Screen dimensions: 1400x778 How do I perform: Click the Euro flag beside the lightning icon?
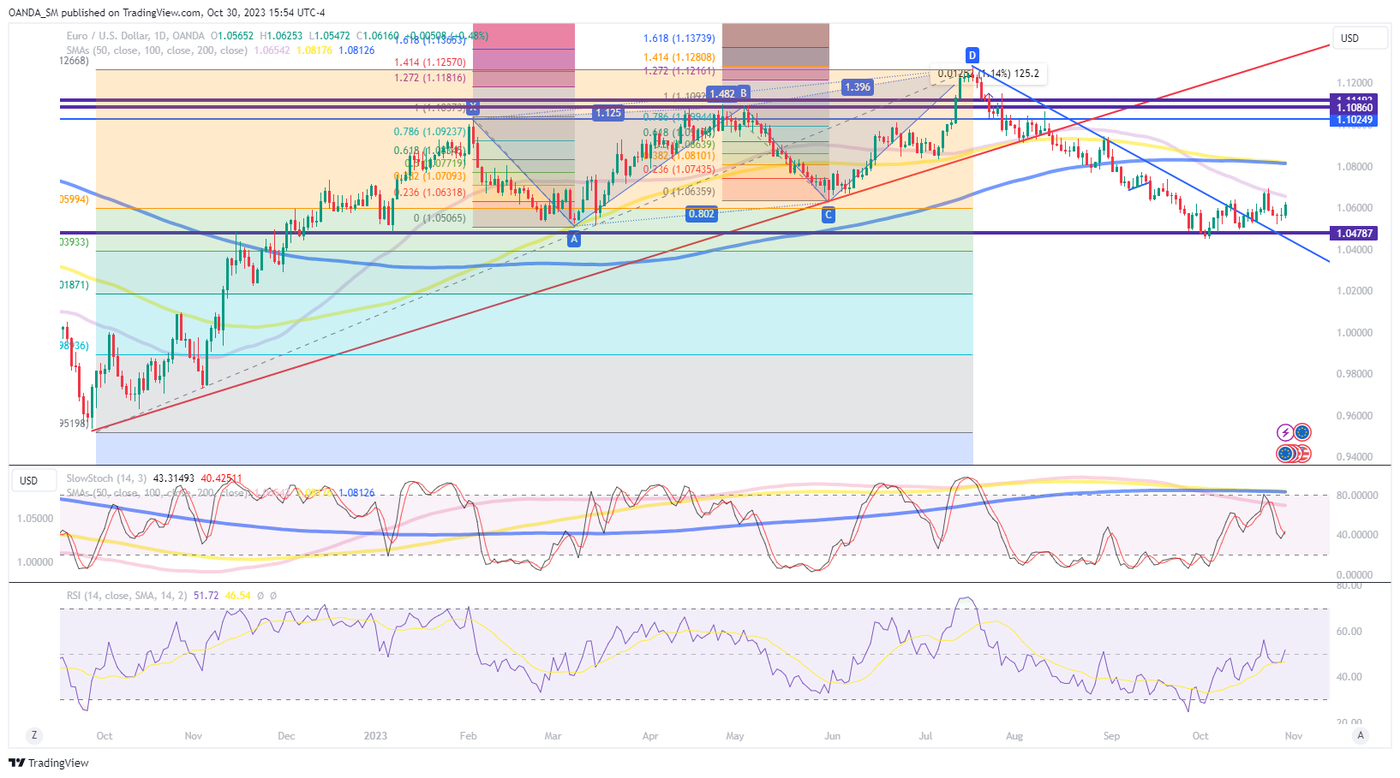1301,433
